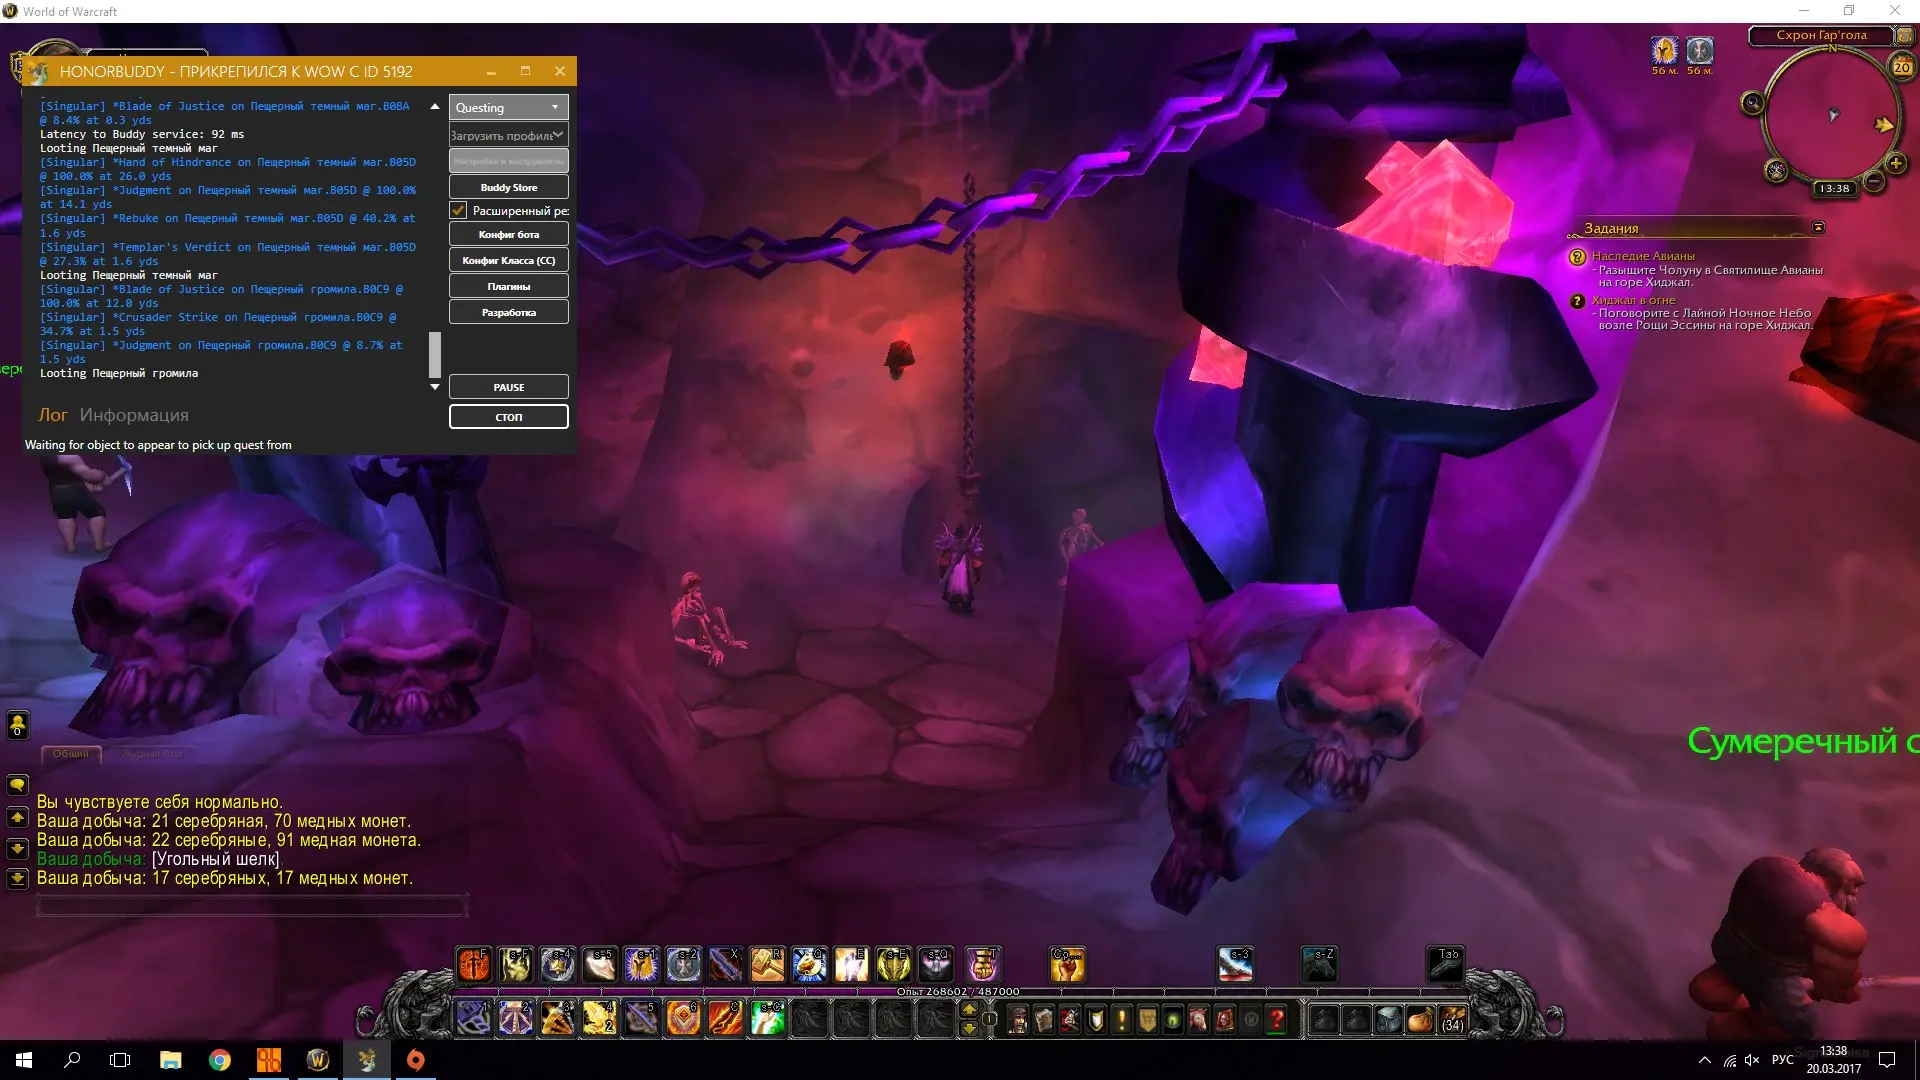Collapse the Задания quest tracker
The height and width of the screenshot is (1080, 1920).
tap(1818, 227)
